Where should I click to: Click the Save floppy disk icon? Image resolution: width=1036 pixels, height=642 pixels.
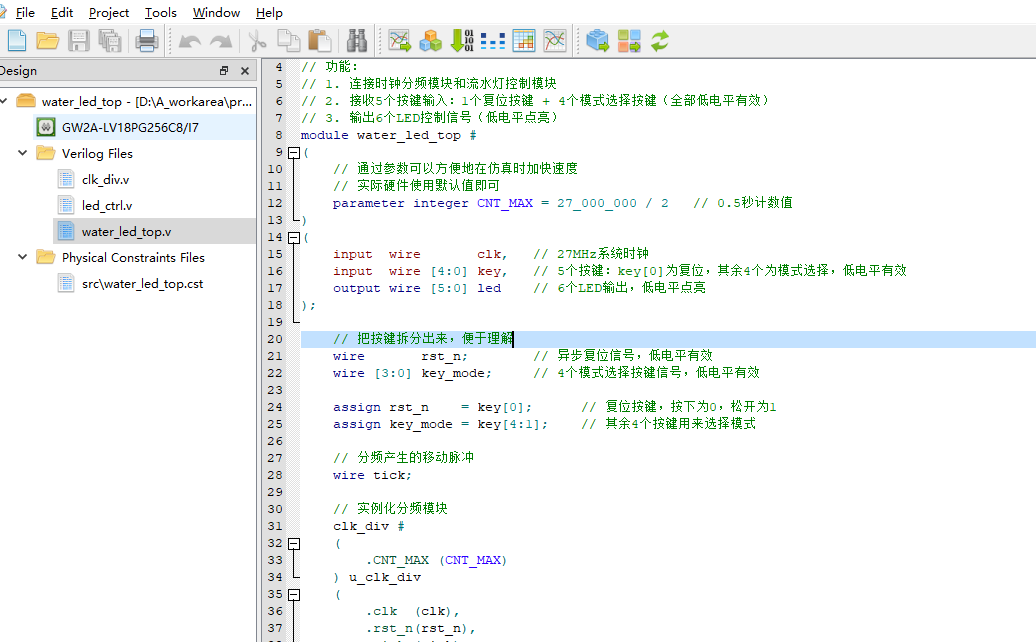click(79, 41)
